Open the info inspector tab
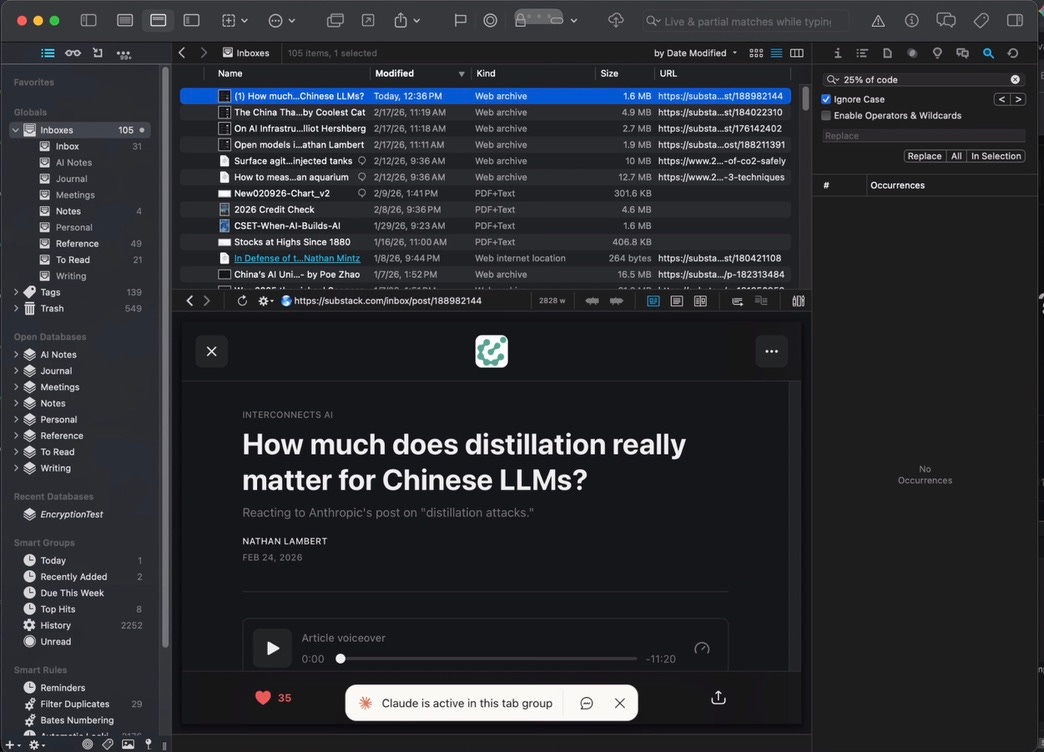The image size is (1044, 752). click(837, 53)
